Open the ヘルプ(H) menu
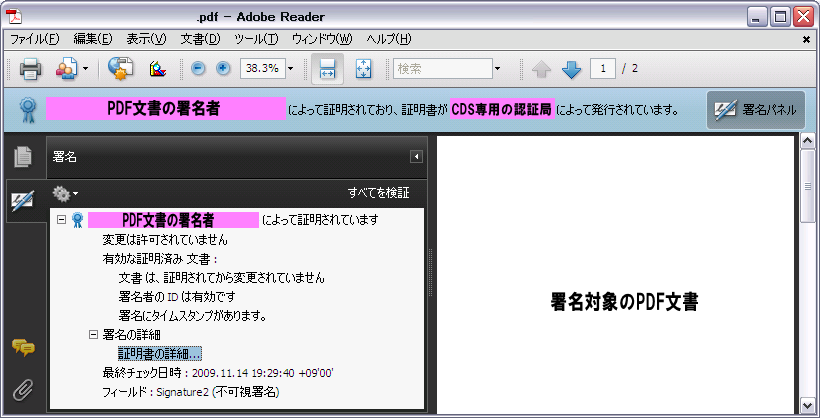Image resolution: width=820 pixels, height=418 pixels. pyautogui.click(x=389, y=39)
